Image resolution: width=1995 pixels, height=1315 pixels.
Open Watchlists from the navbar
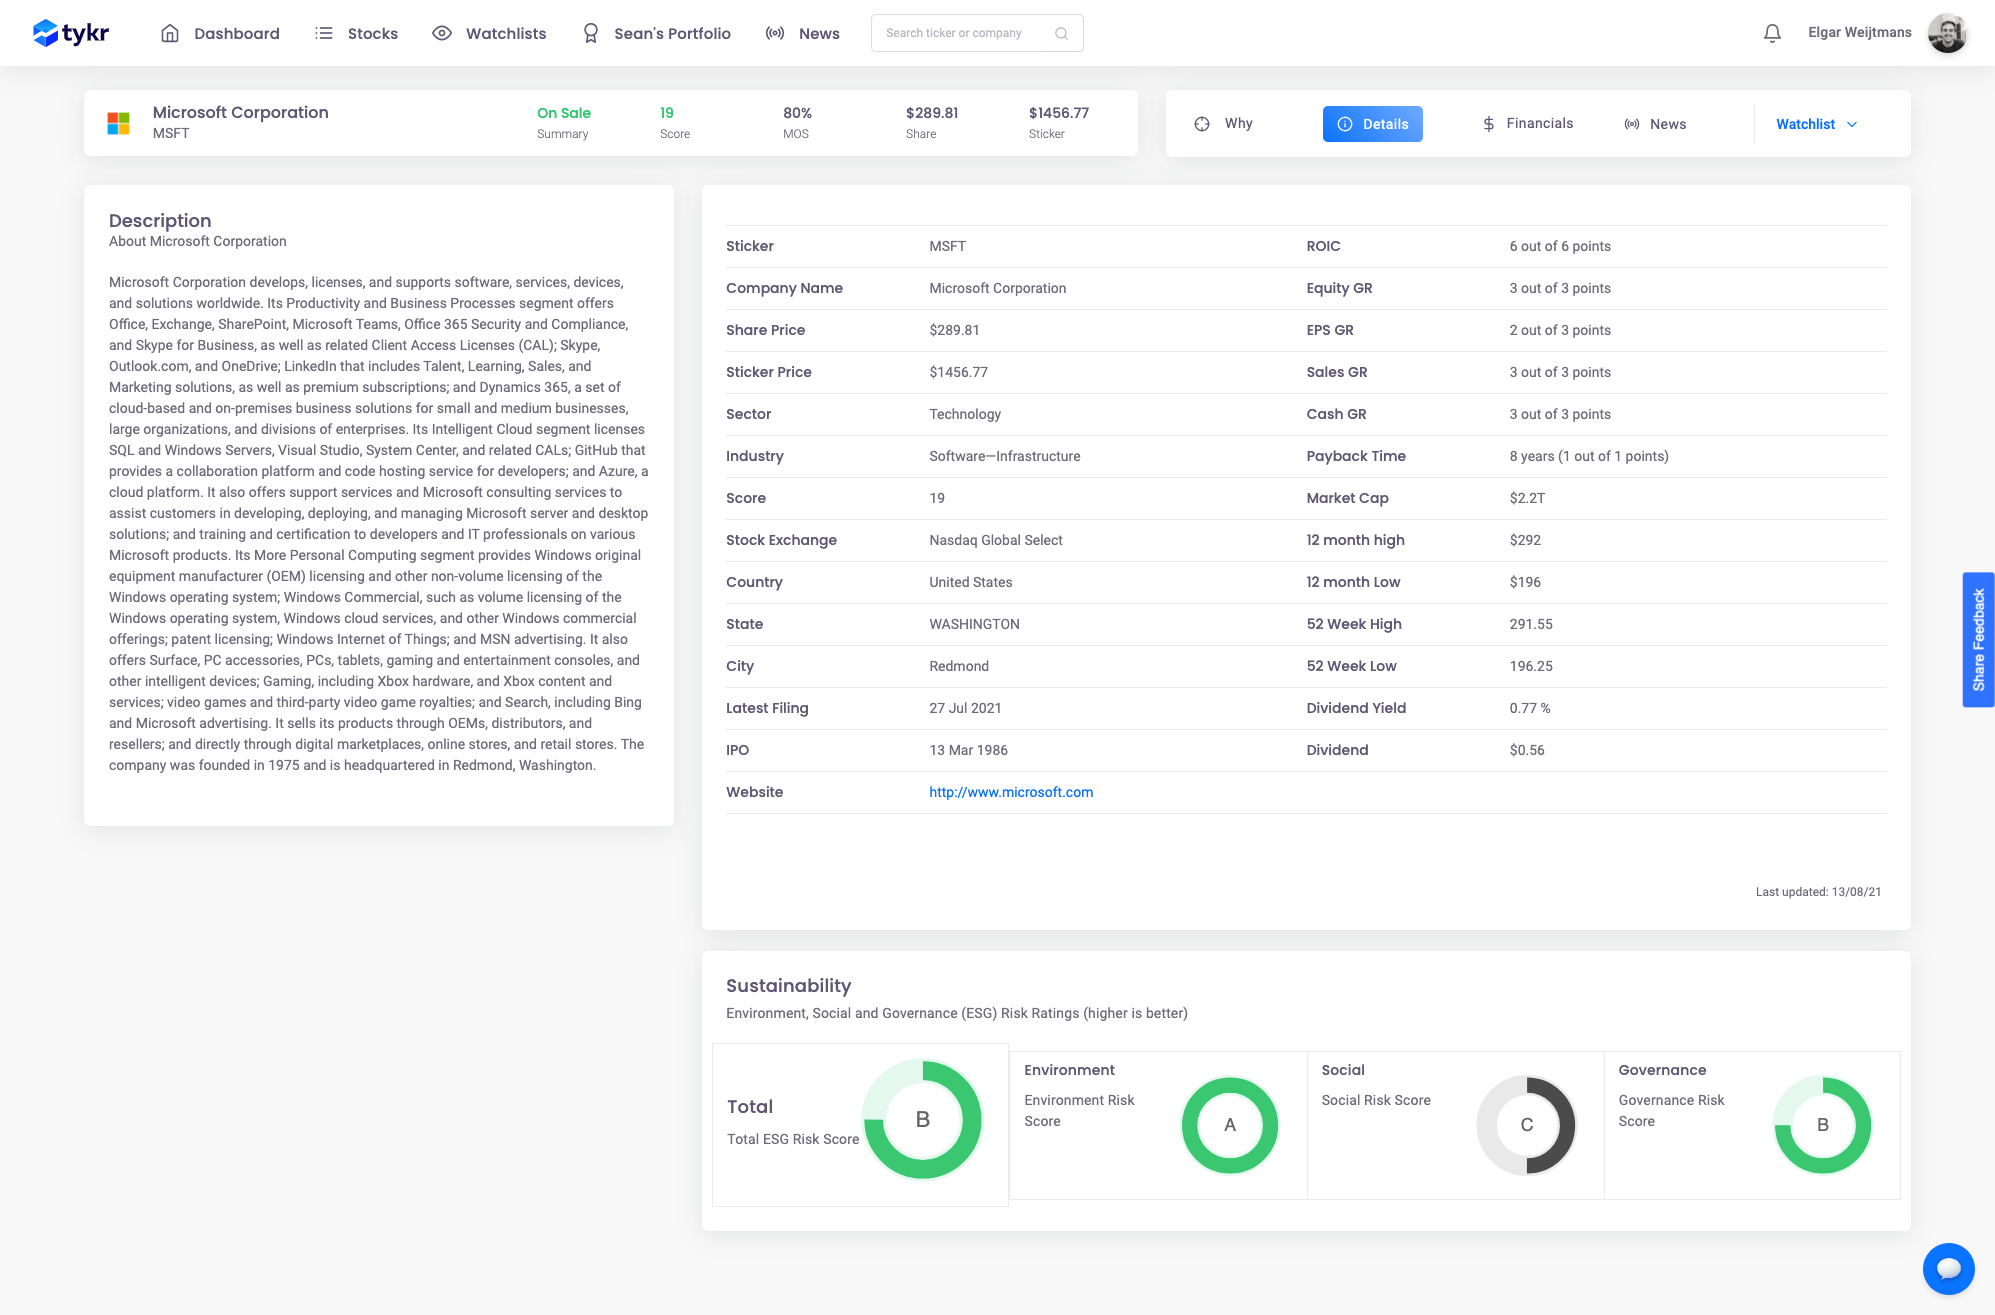(489, 33)
